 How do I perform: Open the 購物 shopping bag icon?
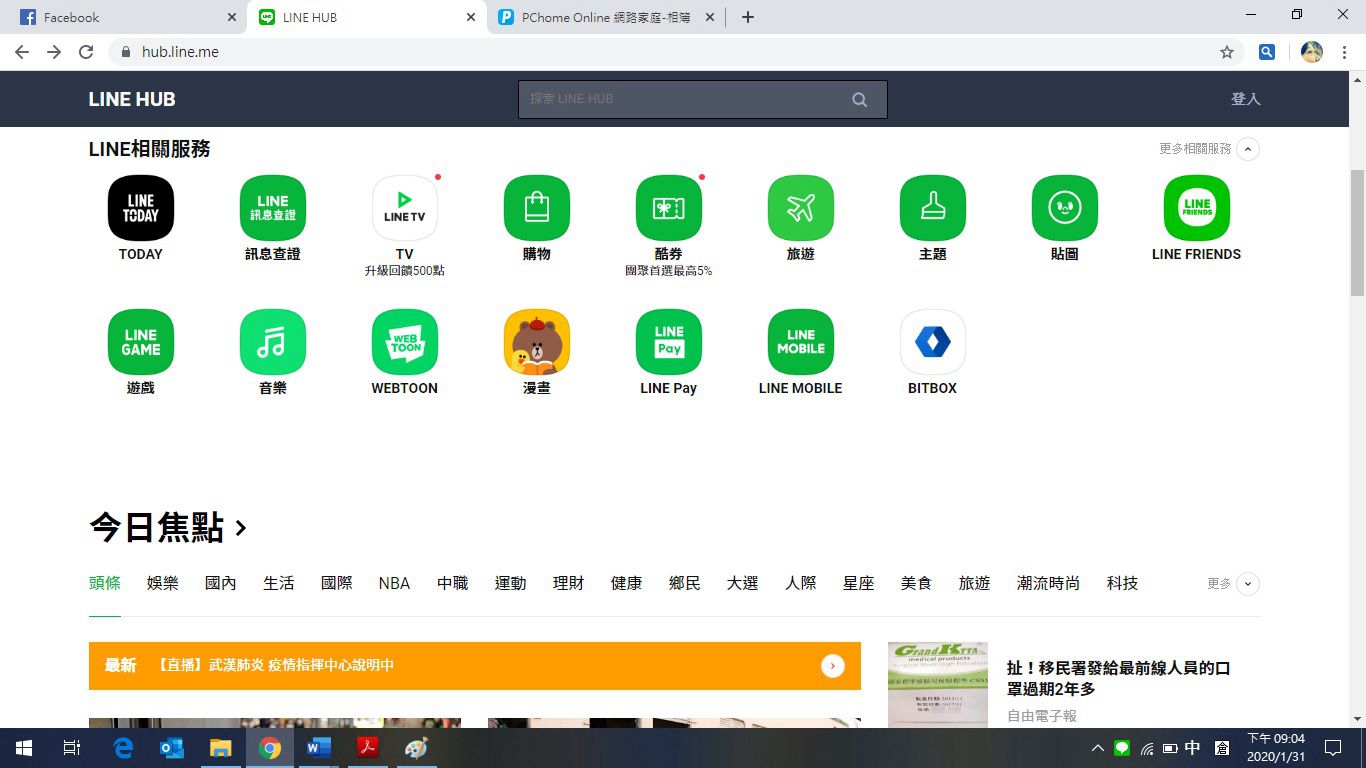pyautogui.click(x=537, y=208)
